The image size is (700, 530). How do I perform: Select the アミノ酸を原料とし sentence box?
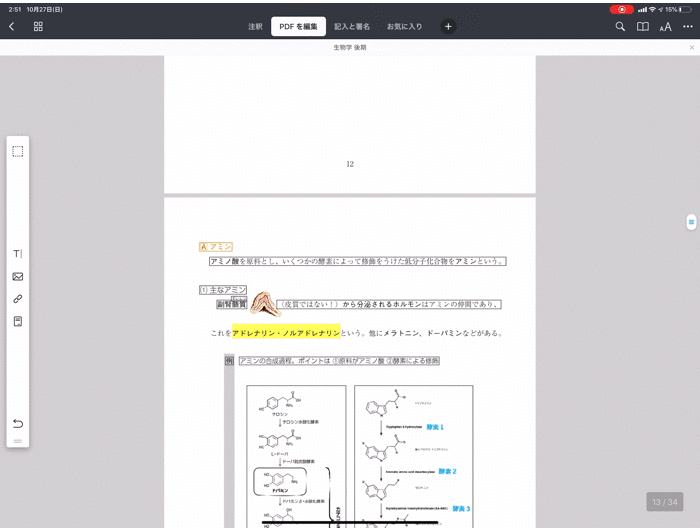pyautogui.click(x=358, y=261)
